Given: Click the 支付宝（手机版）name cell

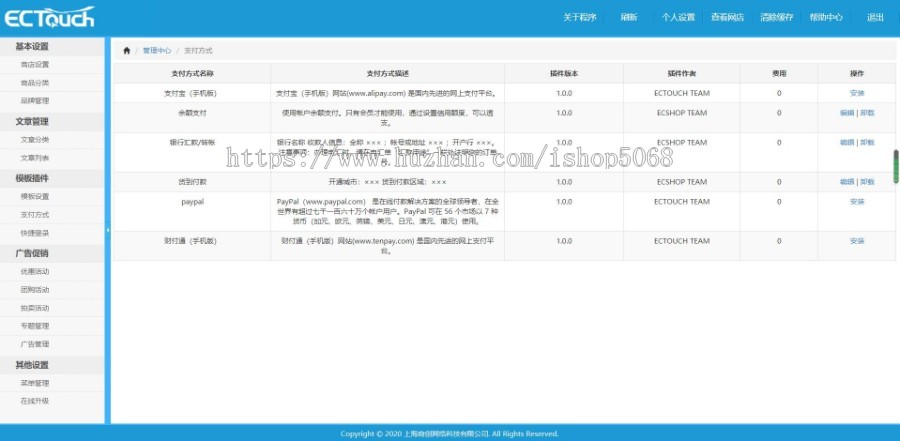Looking at the screenshot, I should click(x=192, y=93).
